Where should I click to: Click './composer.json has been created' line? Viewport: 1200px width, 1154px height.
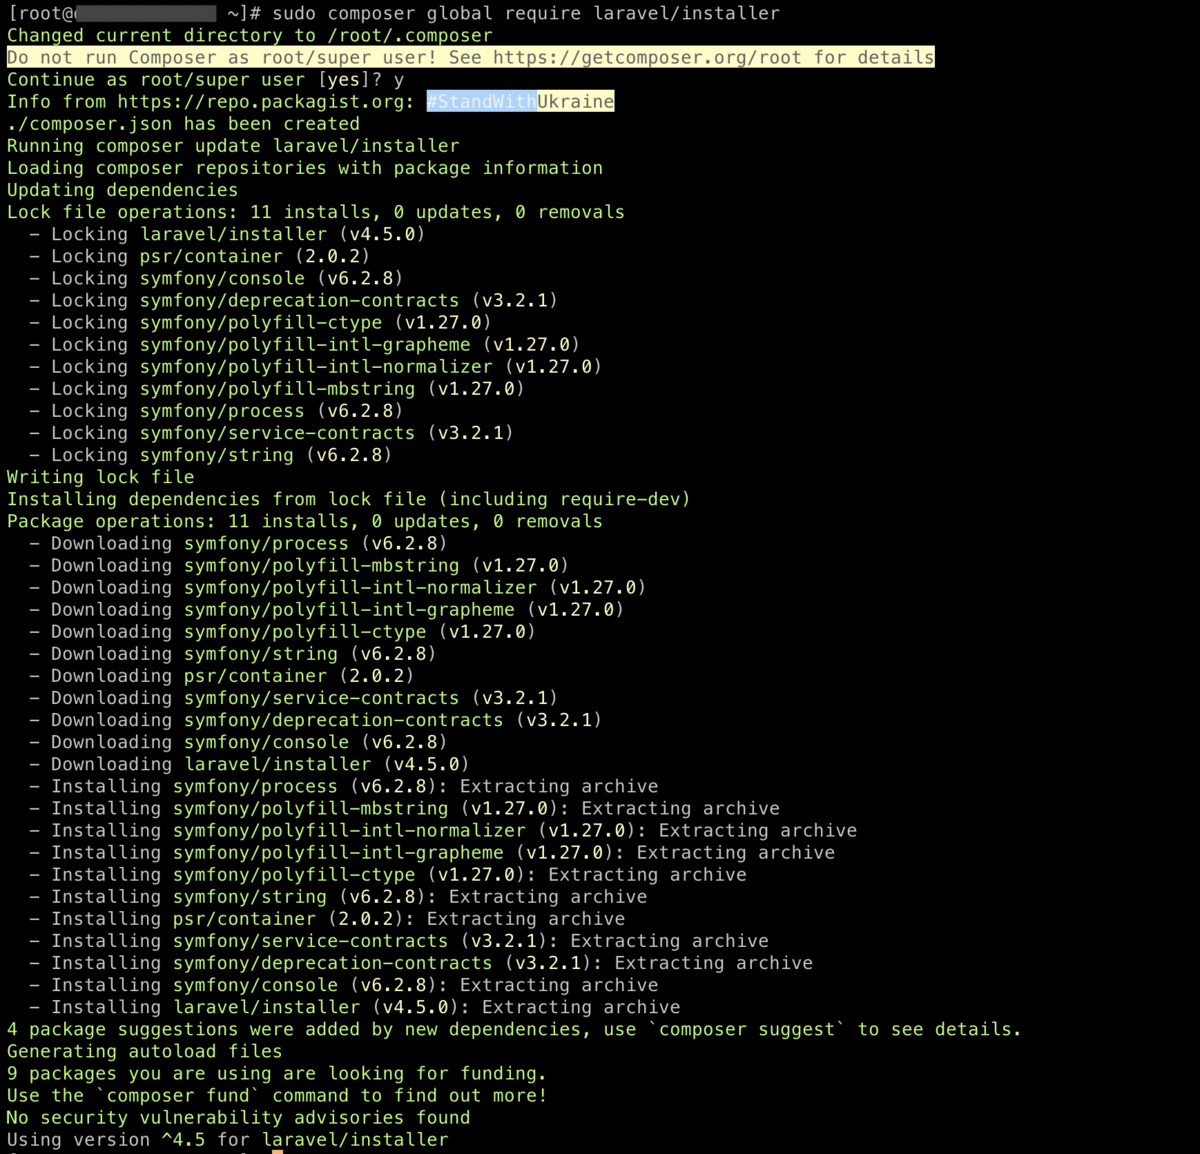tap(183, 123)
